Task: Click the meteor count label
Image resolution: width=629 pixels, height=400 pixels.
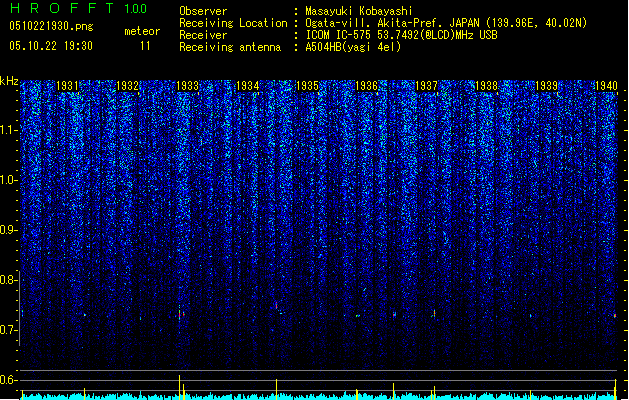Action: point(142,31)
